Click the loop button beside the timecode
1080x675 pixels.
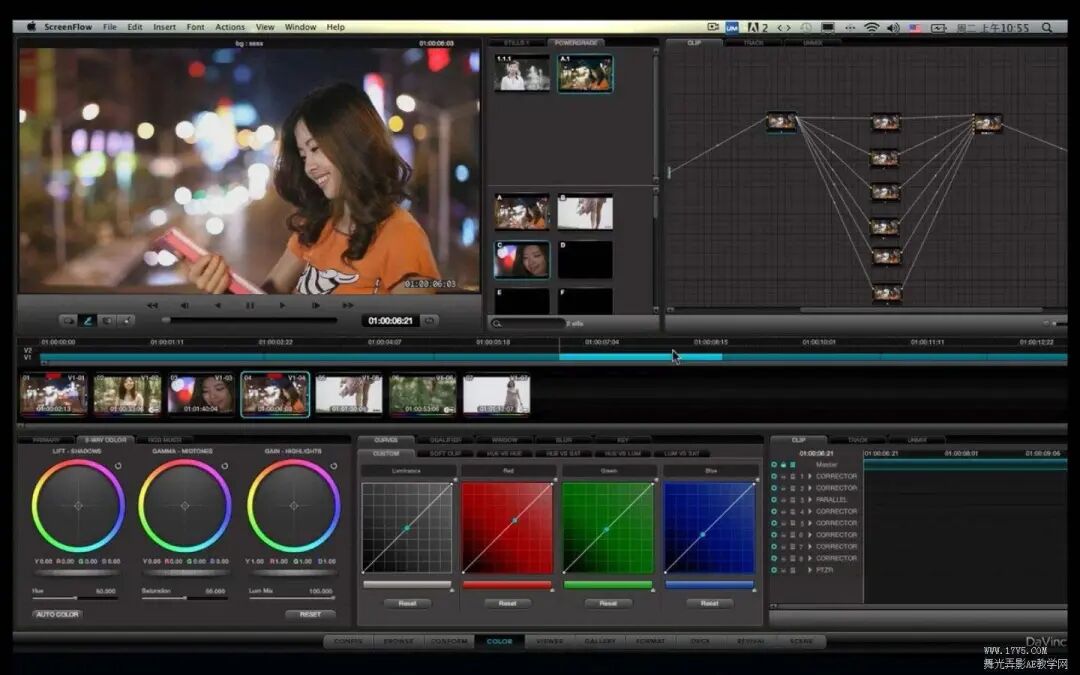[x=430, y=321]
